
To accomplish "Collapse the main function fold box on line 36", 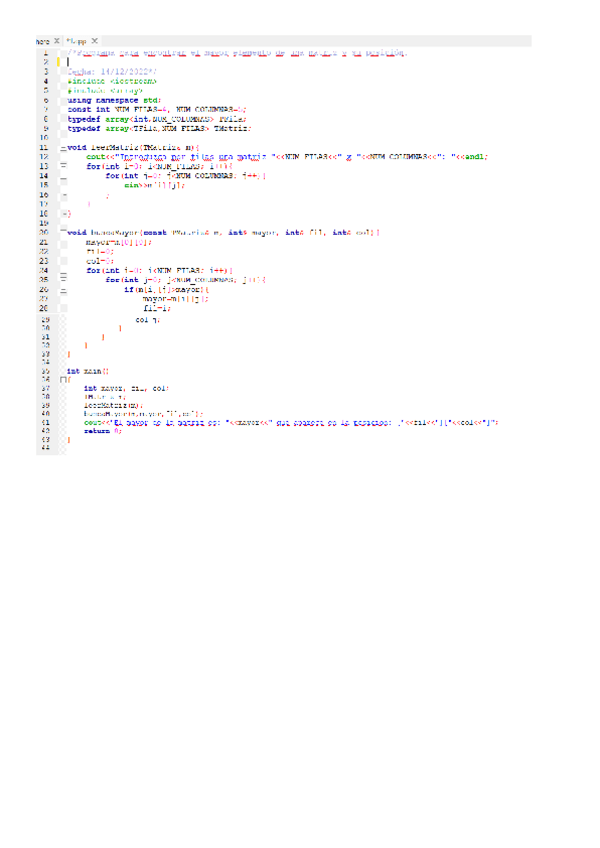I will tap(63, 379).
